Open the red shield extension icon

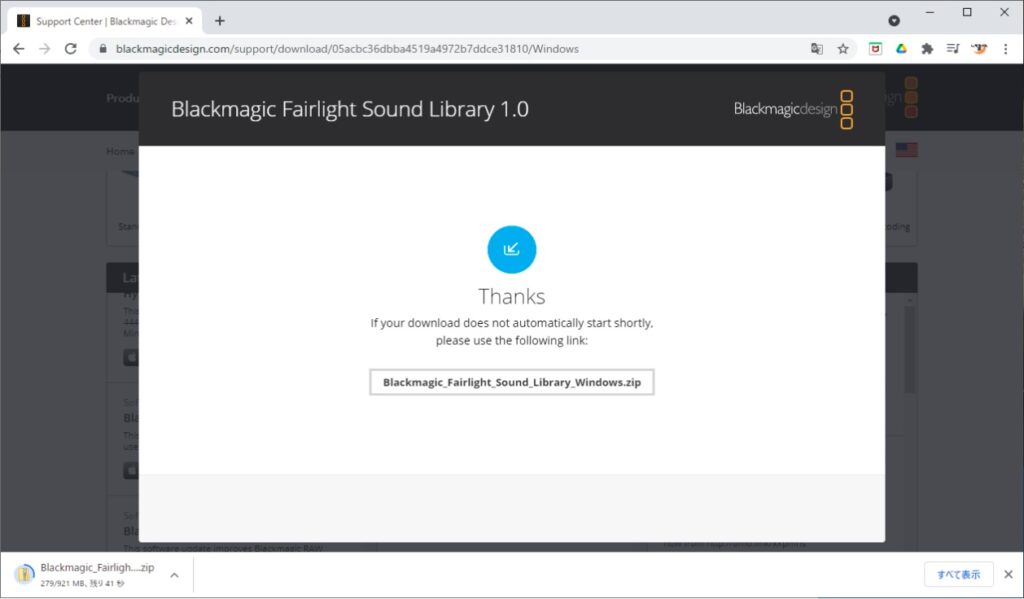tap(874, 47)
